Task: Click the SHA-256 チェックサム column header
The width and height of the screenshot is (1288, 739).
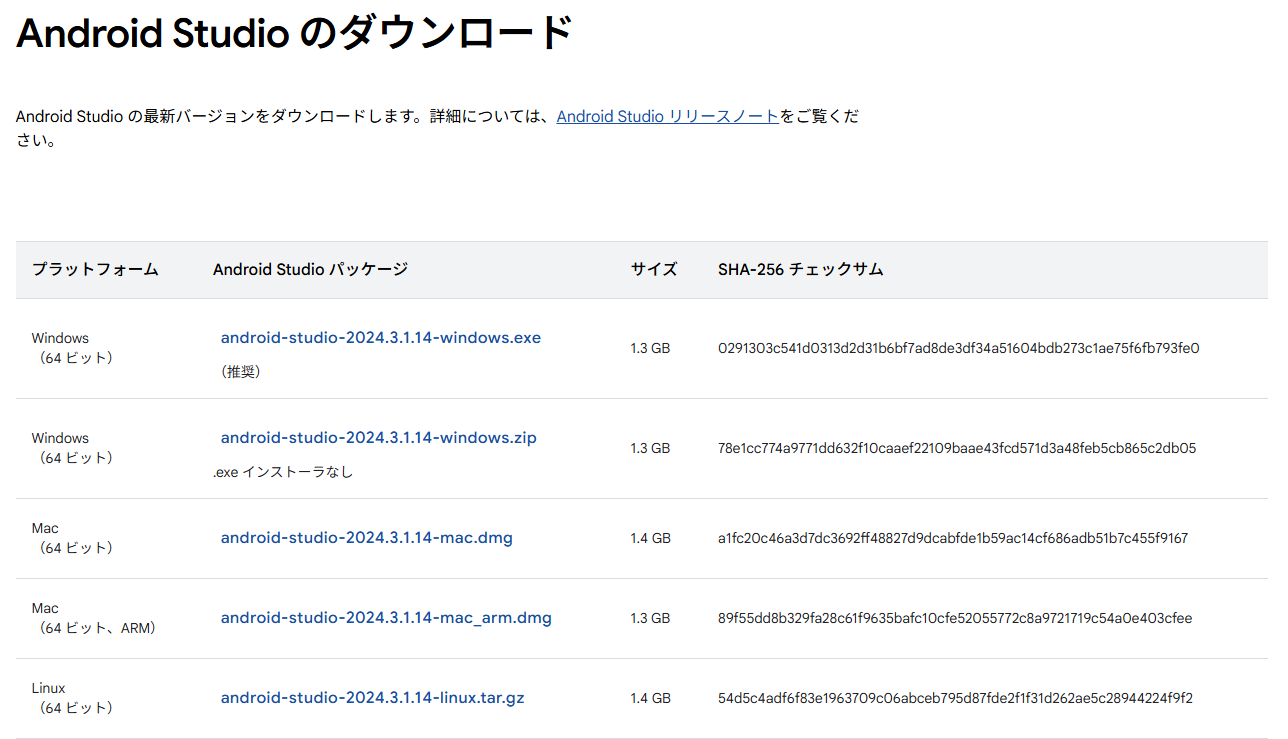Action: [x=800, y=269]
